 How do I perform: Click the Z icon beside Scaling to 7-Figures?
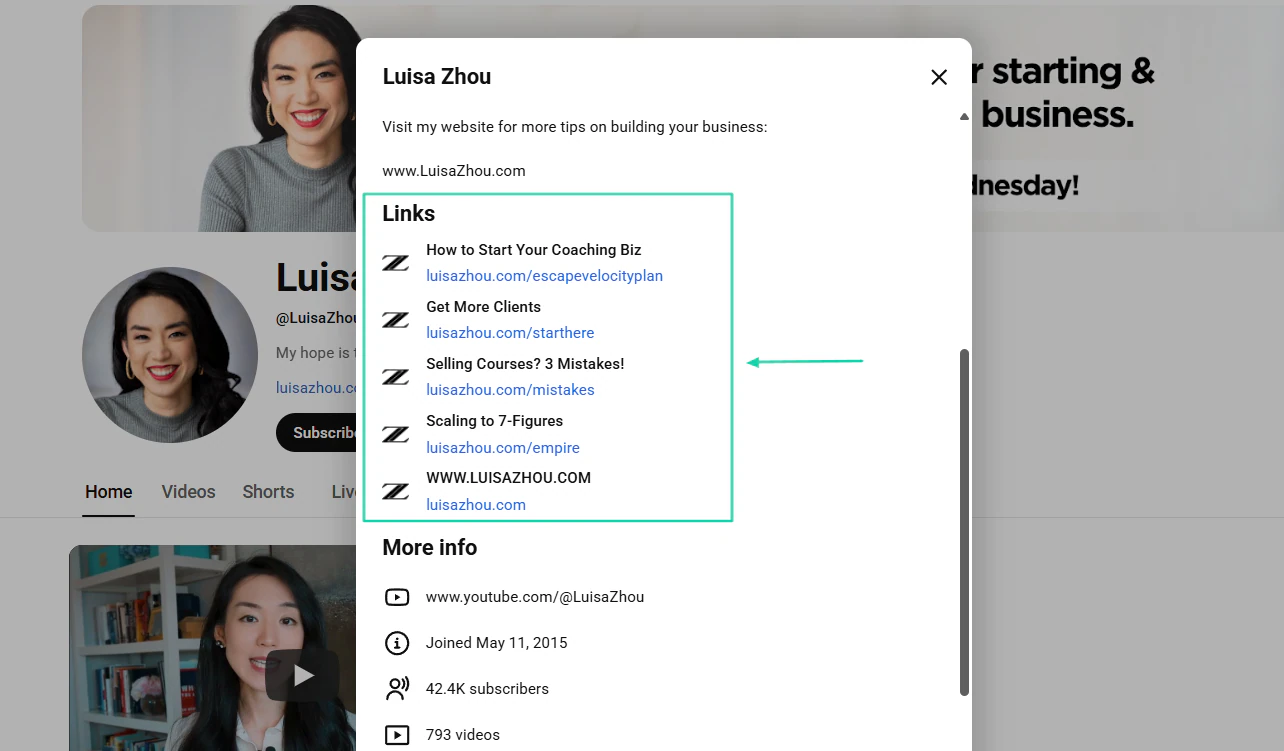pyautogui.click(x=396, y=434)
